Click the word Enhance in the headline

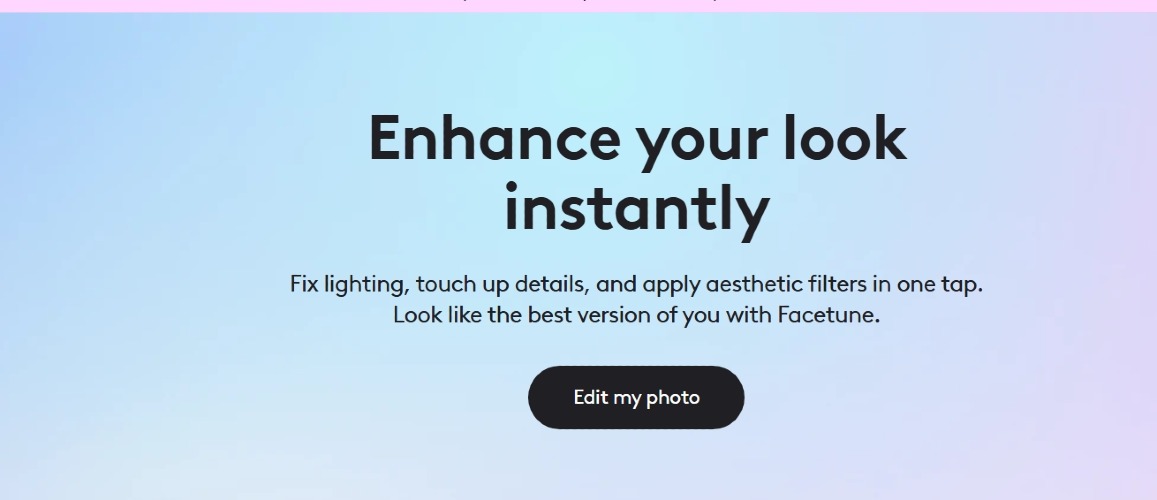pyautogui.click(x=494, y=138)
